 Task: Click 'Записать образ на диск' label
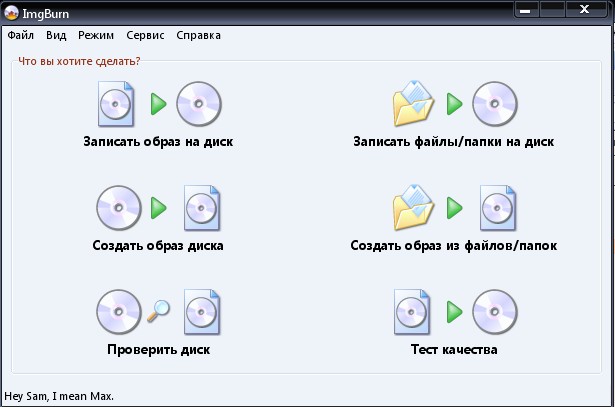click(158, 142)
